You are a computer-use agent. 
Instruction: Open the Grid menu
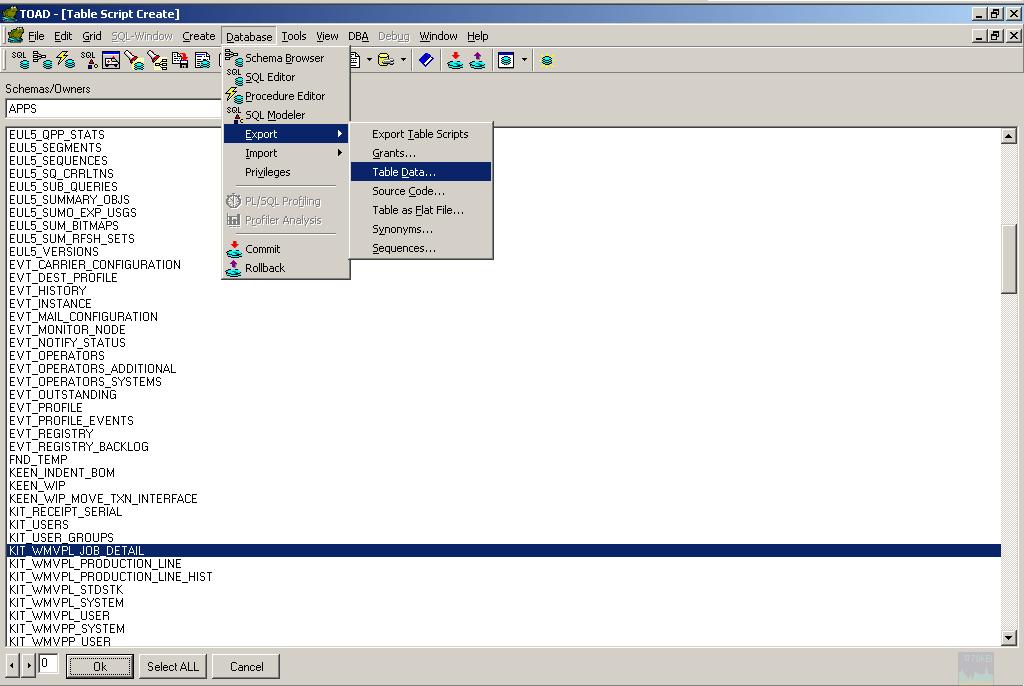pos(91,36)
